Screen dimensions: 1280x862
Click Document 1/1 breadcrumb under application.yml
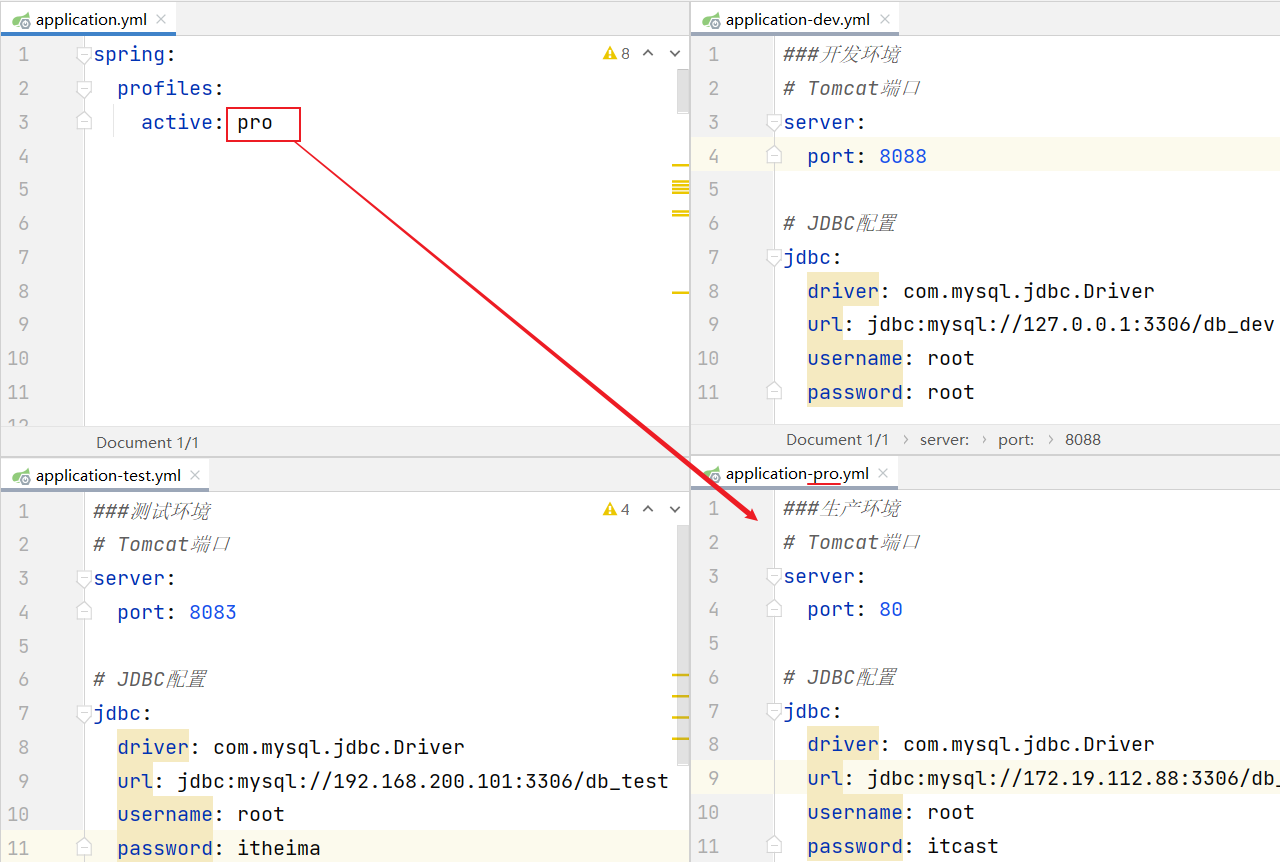[x=148, y=442]
